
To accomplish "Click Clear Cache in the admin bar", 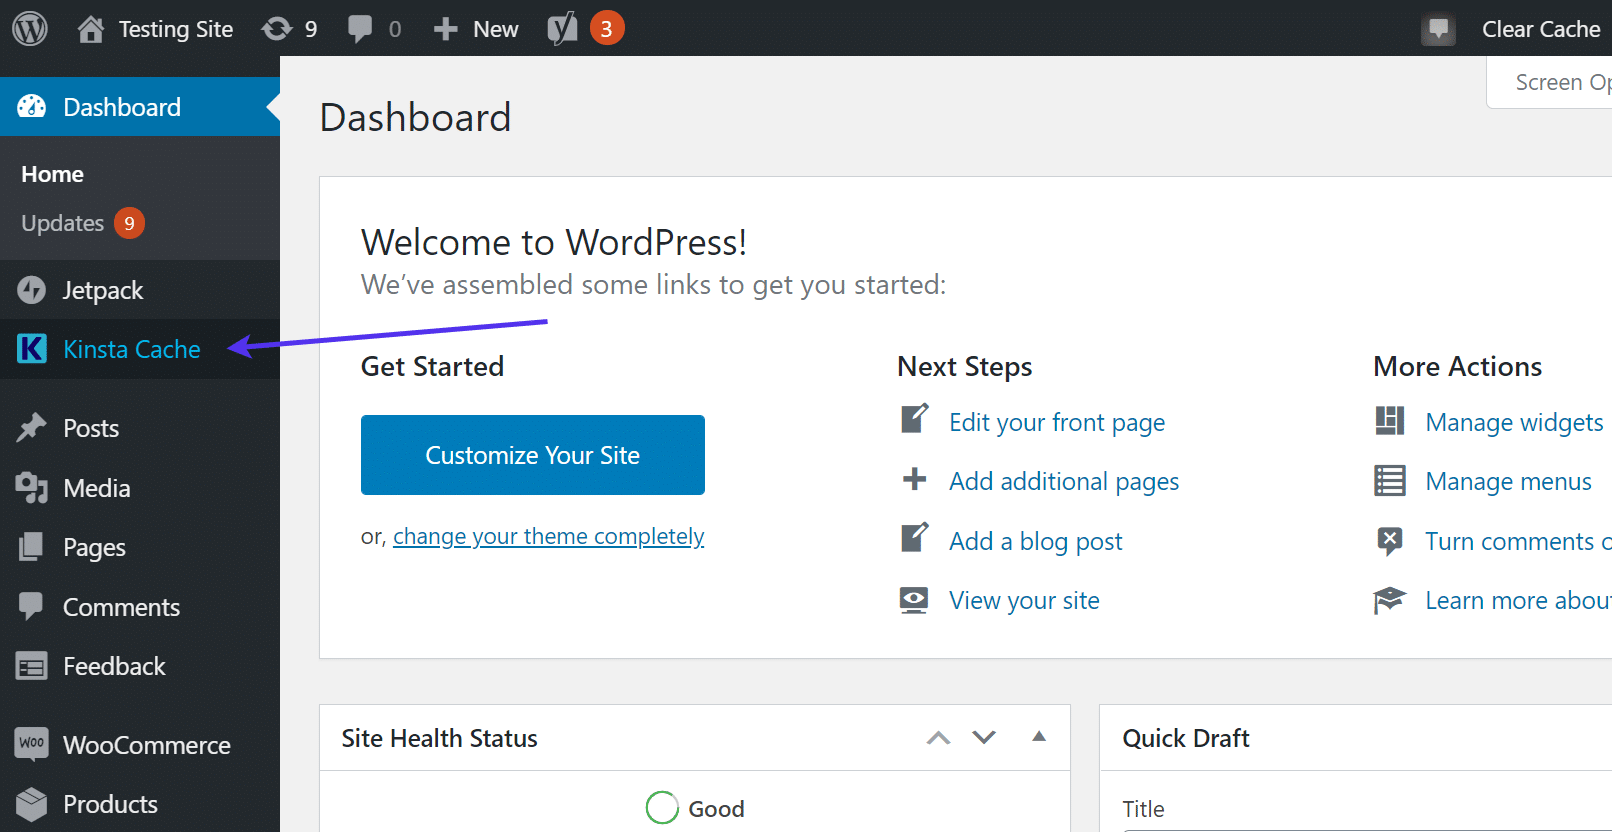I will tap(1541, 29).
